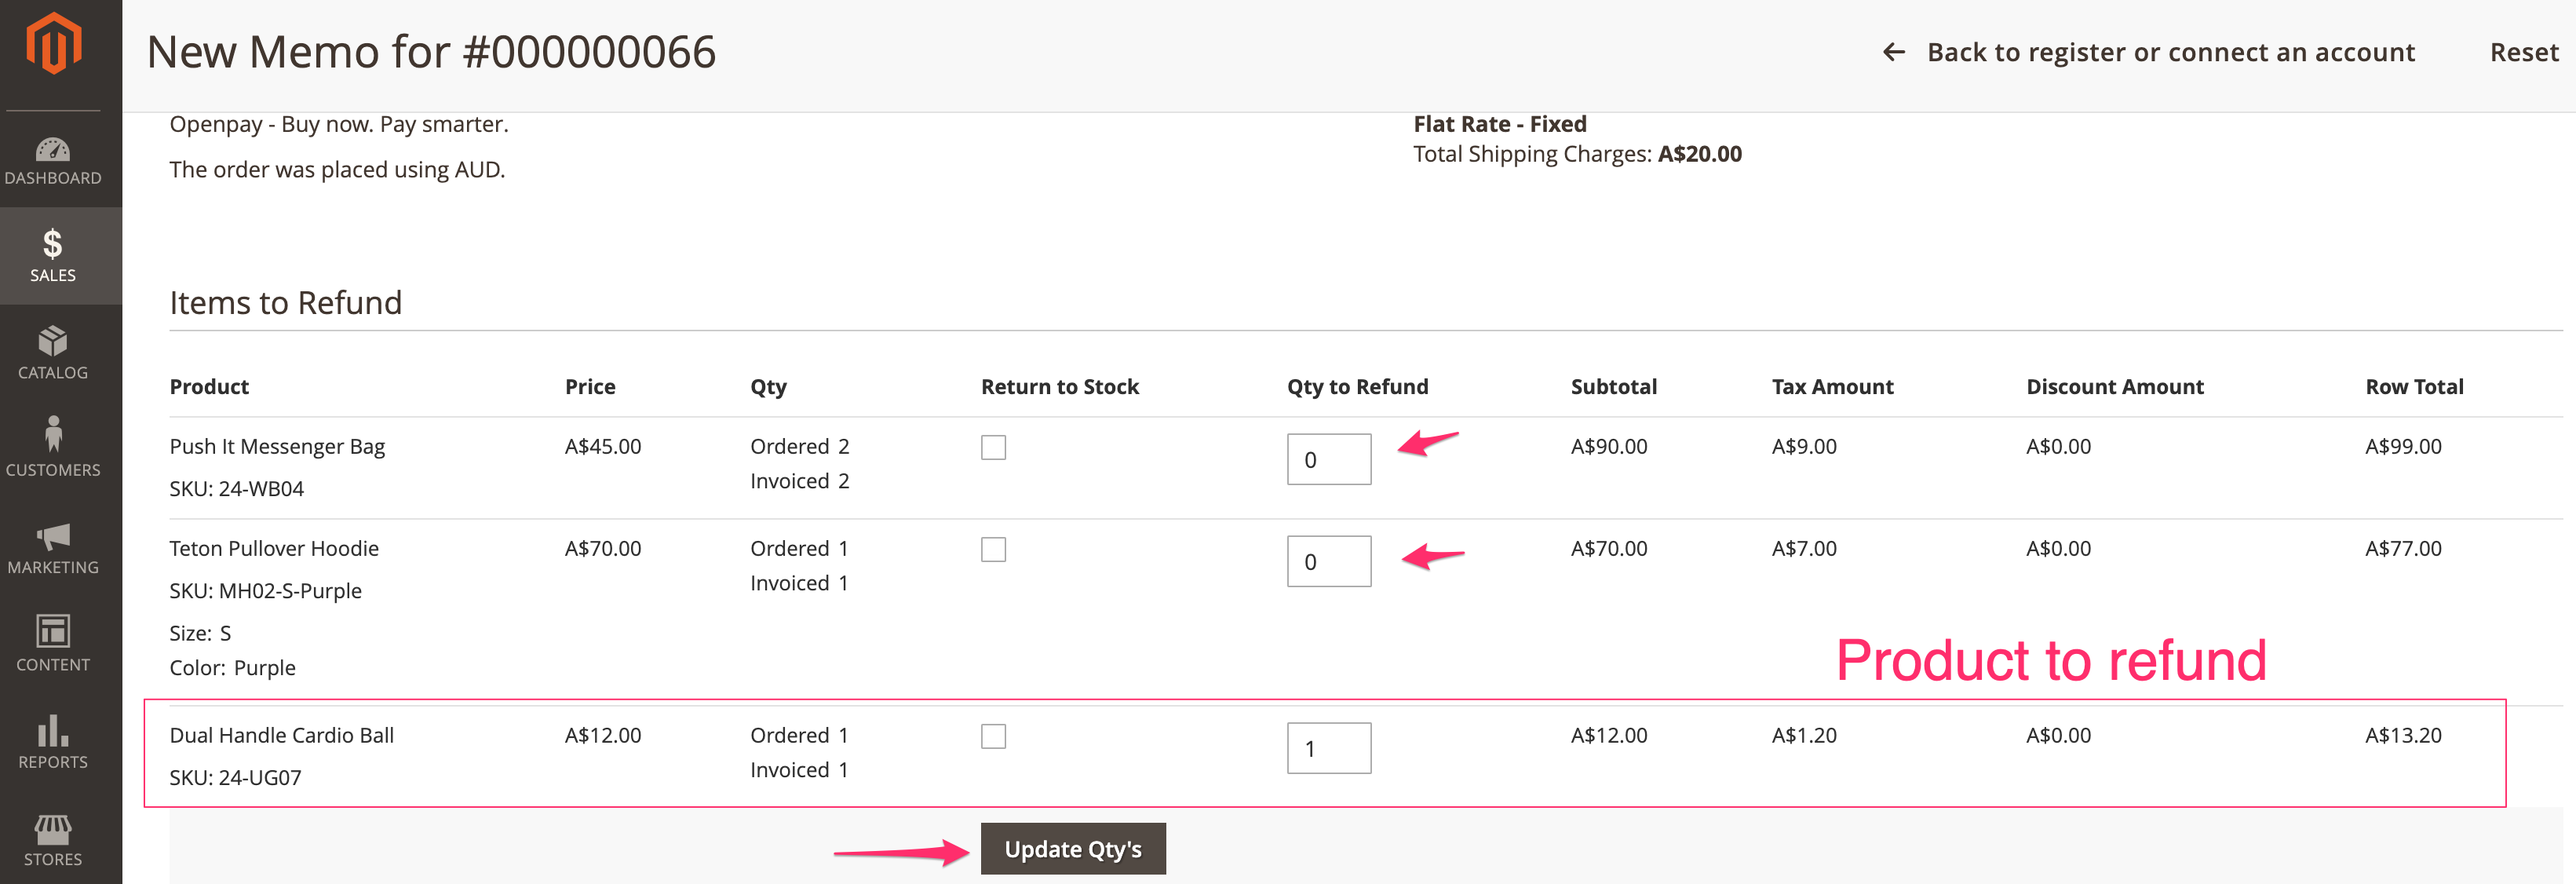The height and width of the screenshot is (884, 2576).
Task: Click the Magento logo icon
Action: (53, 44)
